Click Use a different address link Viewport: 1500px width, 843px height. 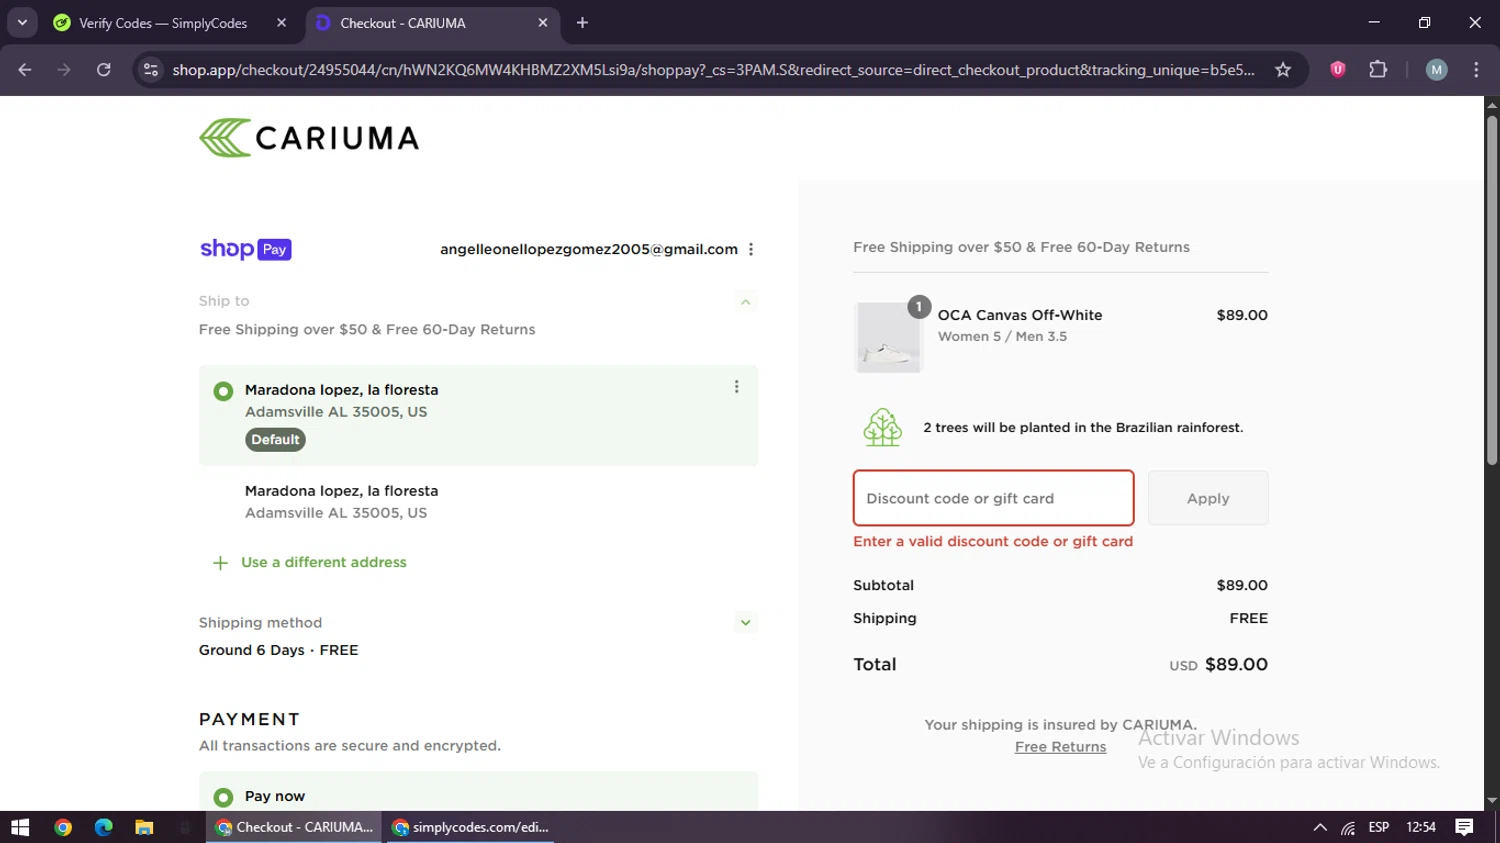[x=324, y=563]
